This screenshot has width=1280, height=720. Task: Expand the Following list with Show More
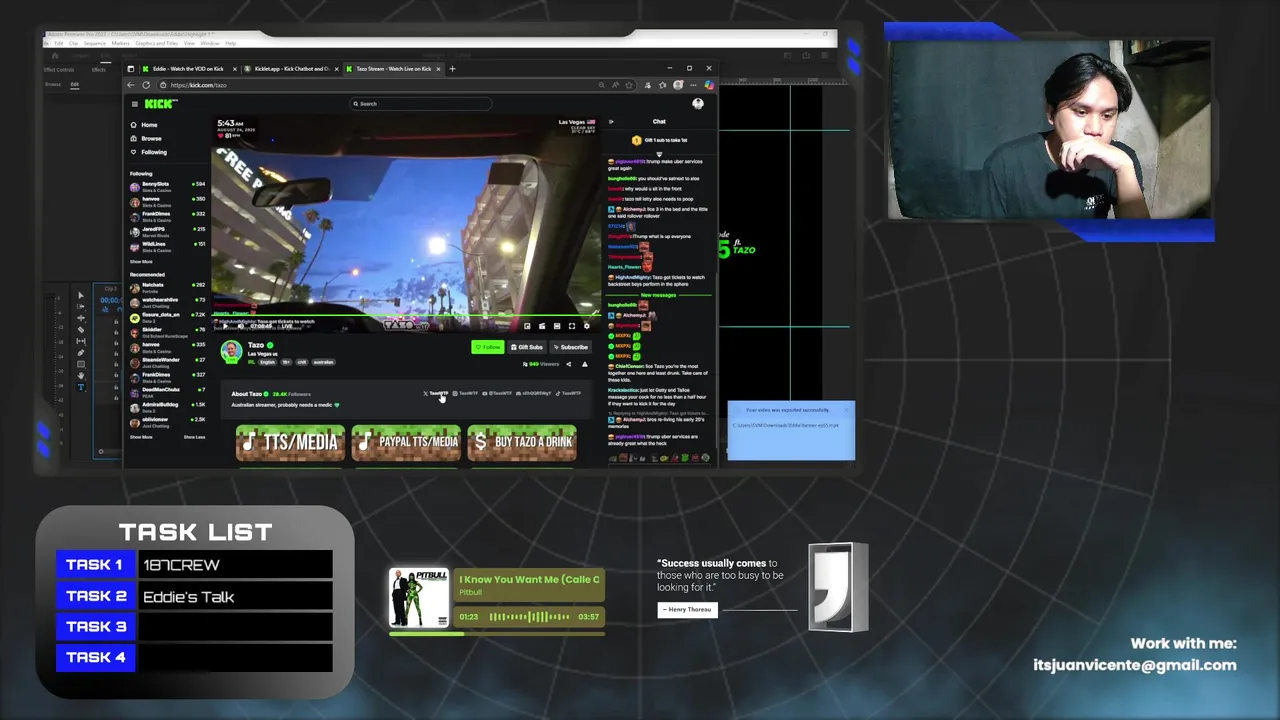click(x=141, y=261)
